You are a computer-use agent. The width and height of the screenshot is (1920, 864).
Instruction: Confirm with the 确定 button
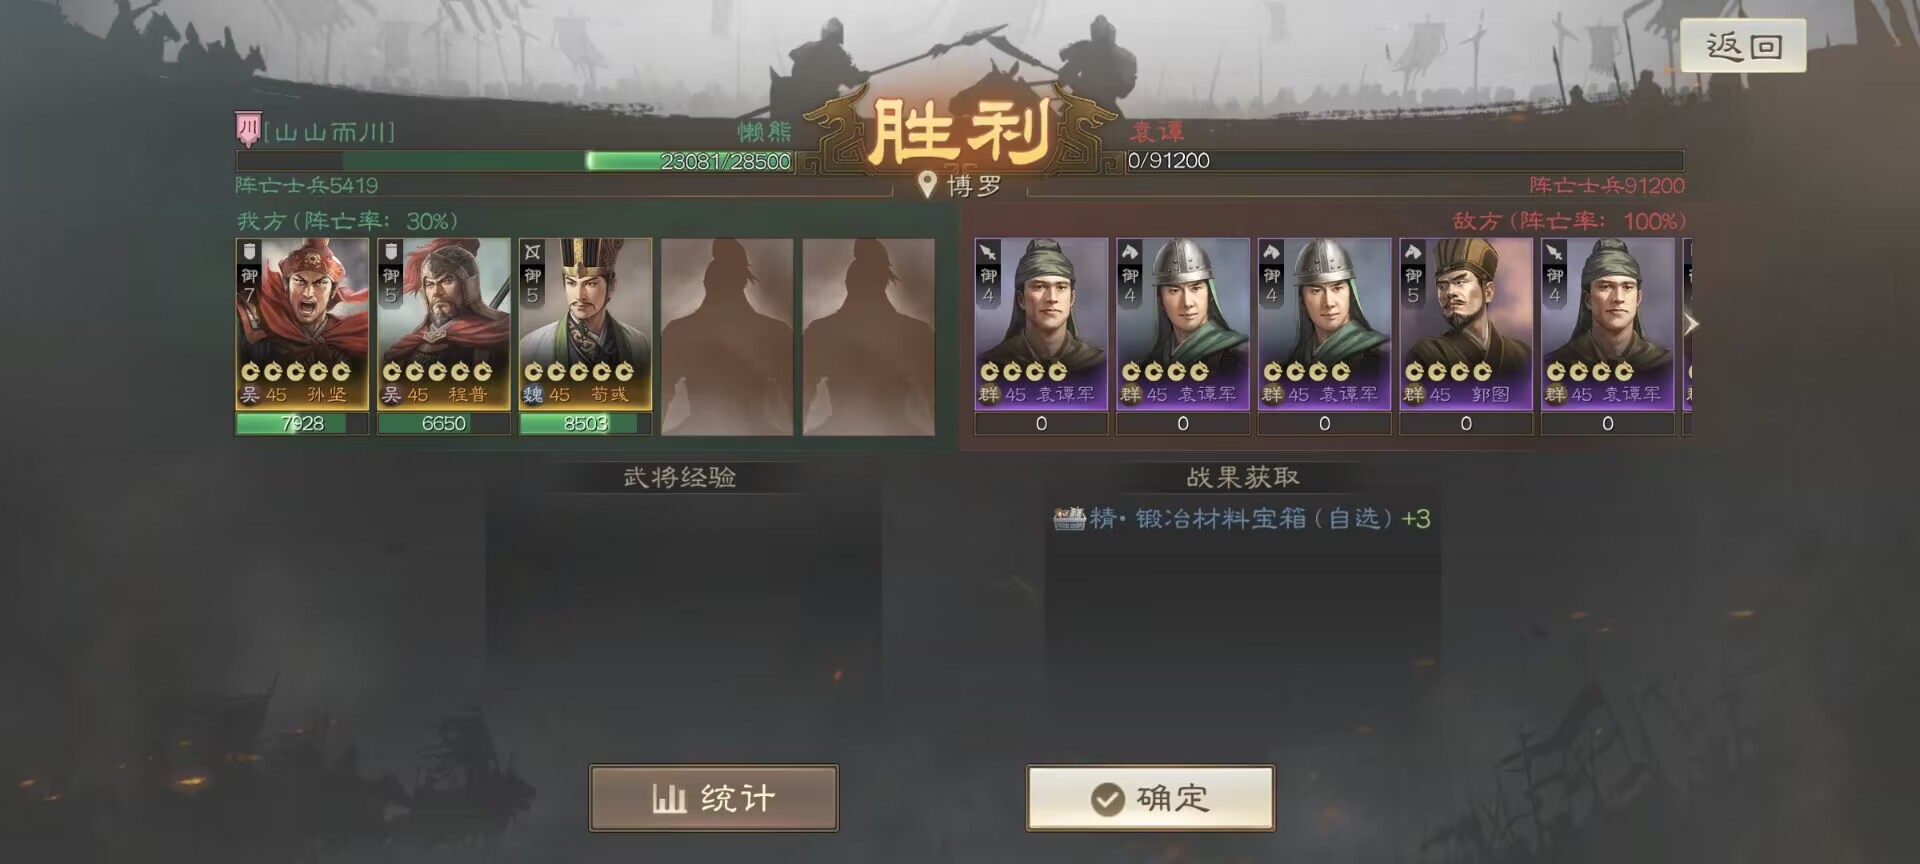click(x=1150, y=798)
